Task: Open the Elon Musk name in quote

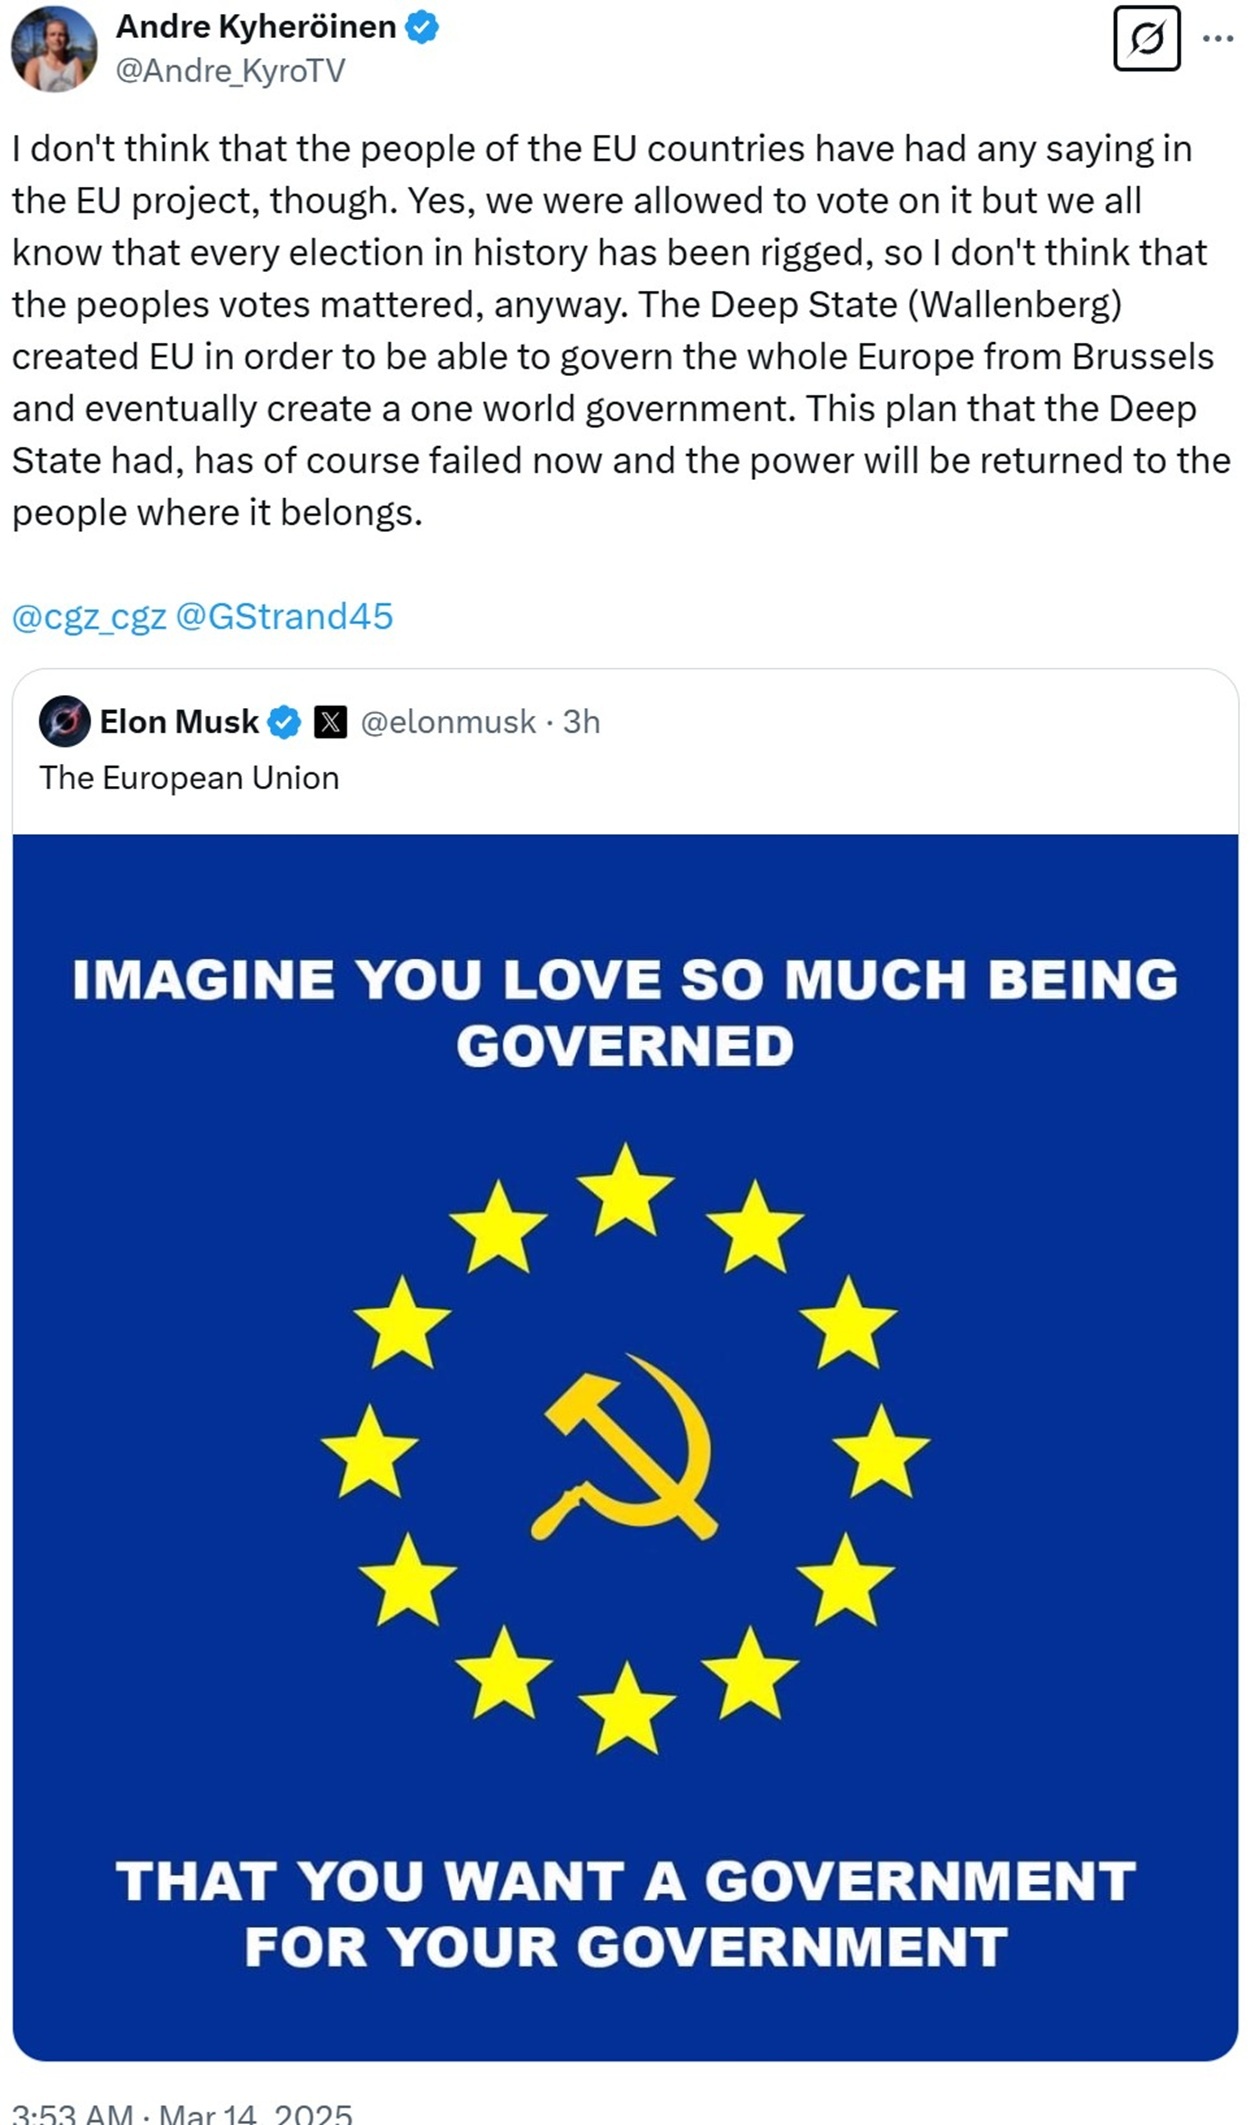Action: (179, 721)
